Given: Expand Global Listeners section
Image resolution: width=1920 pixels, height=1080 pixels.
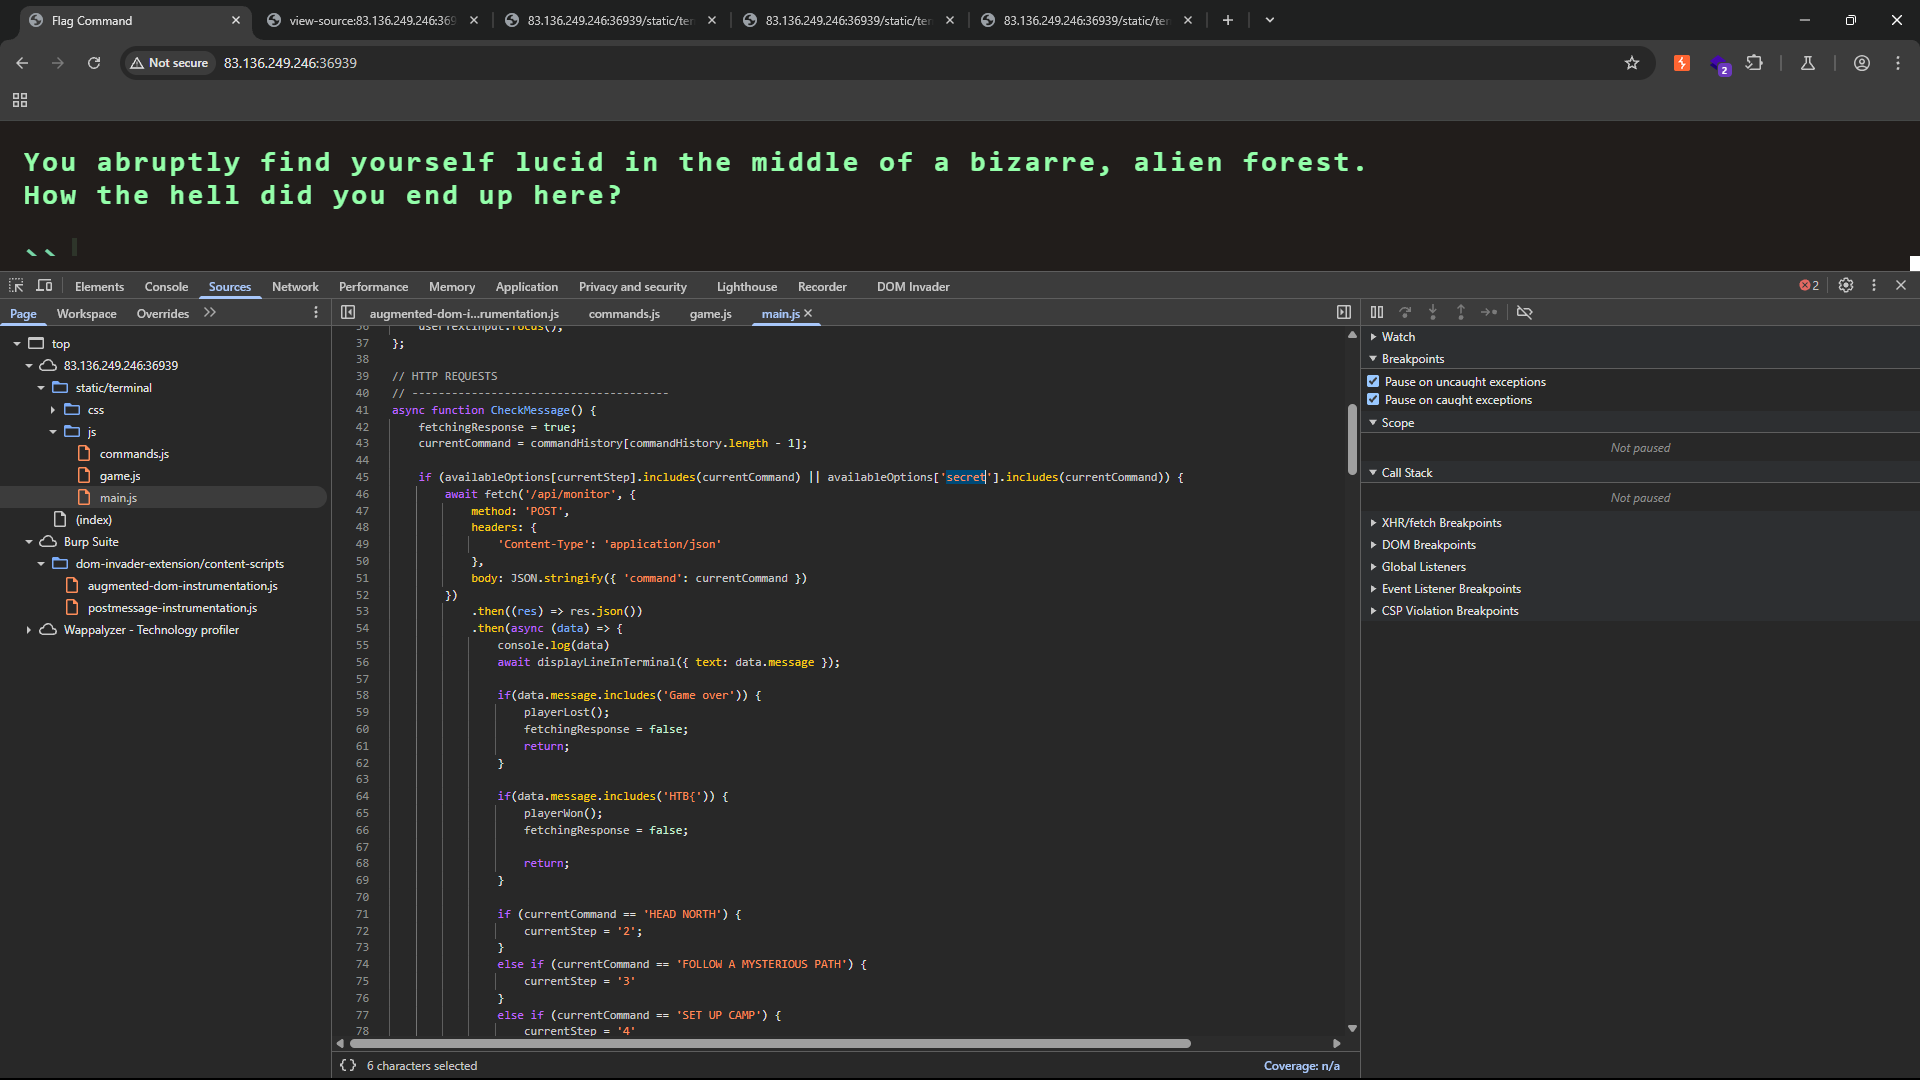Looking at the screenshot, I should pyautogui.click(x=1423, y=567).
